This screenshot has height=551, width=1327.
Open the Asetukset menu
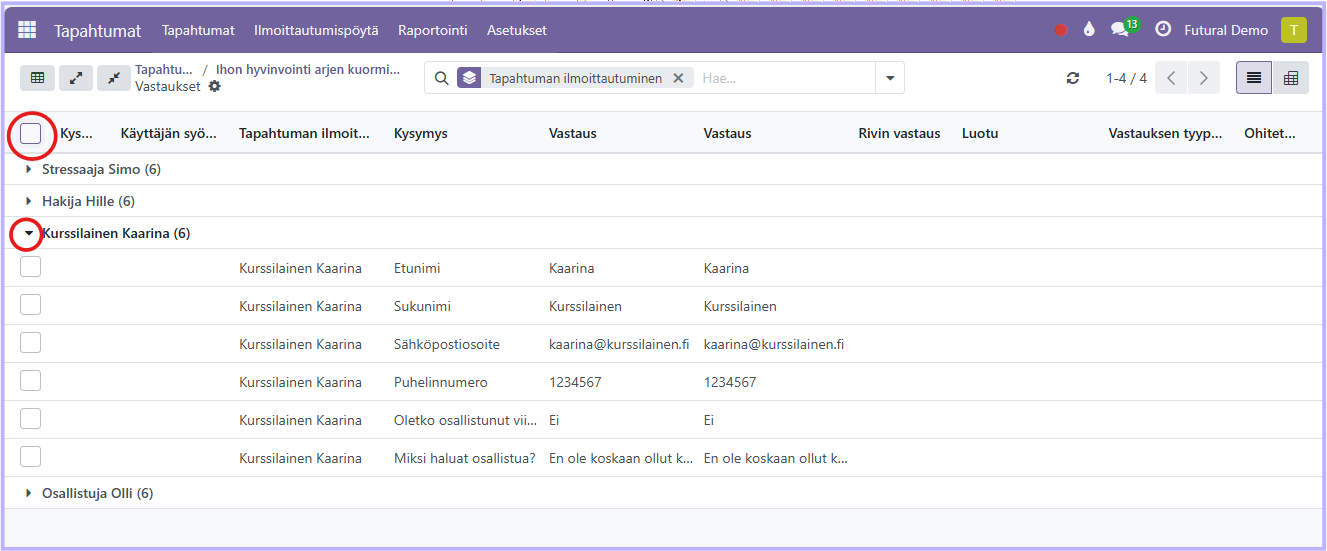point(516,30)
